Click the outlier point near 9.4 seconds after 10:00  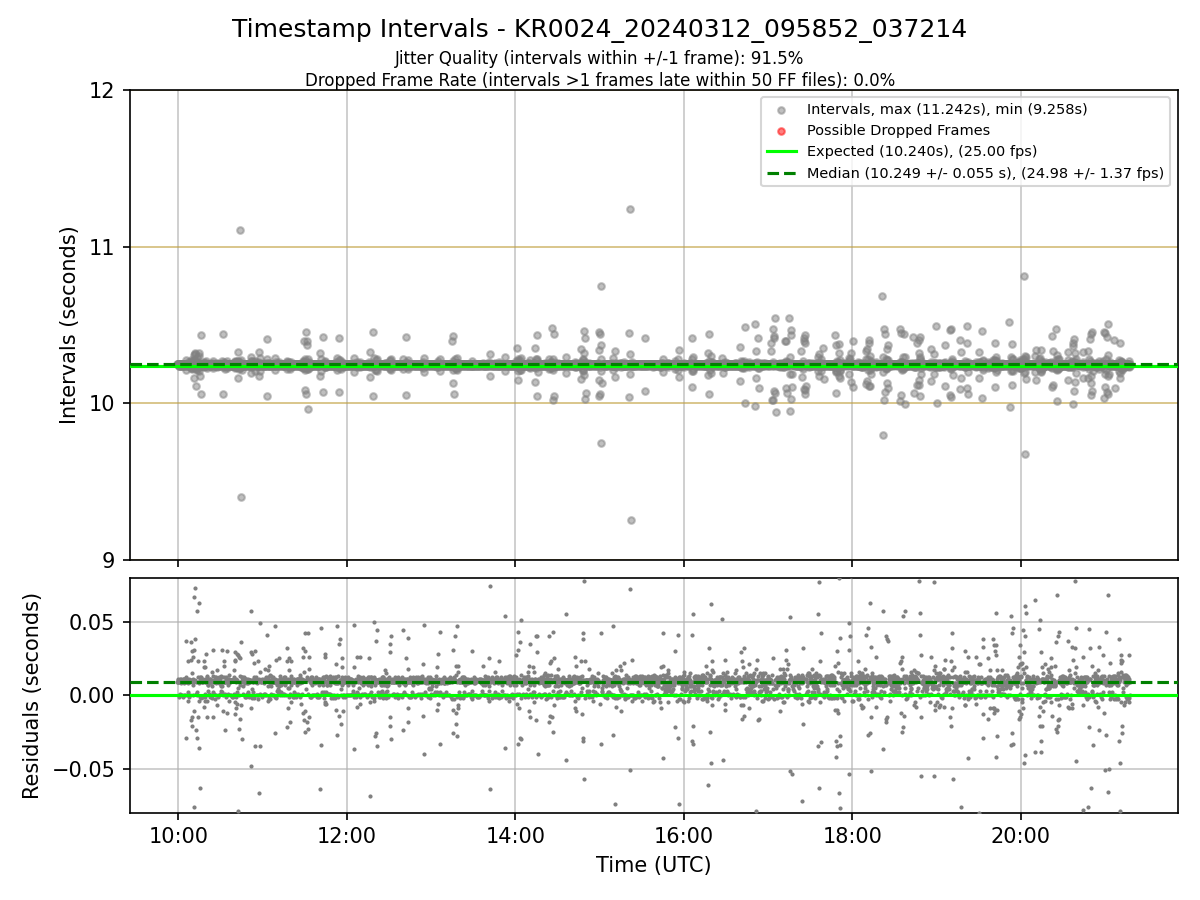(x=241, y=497)
